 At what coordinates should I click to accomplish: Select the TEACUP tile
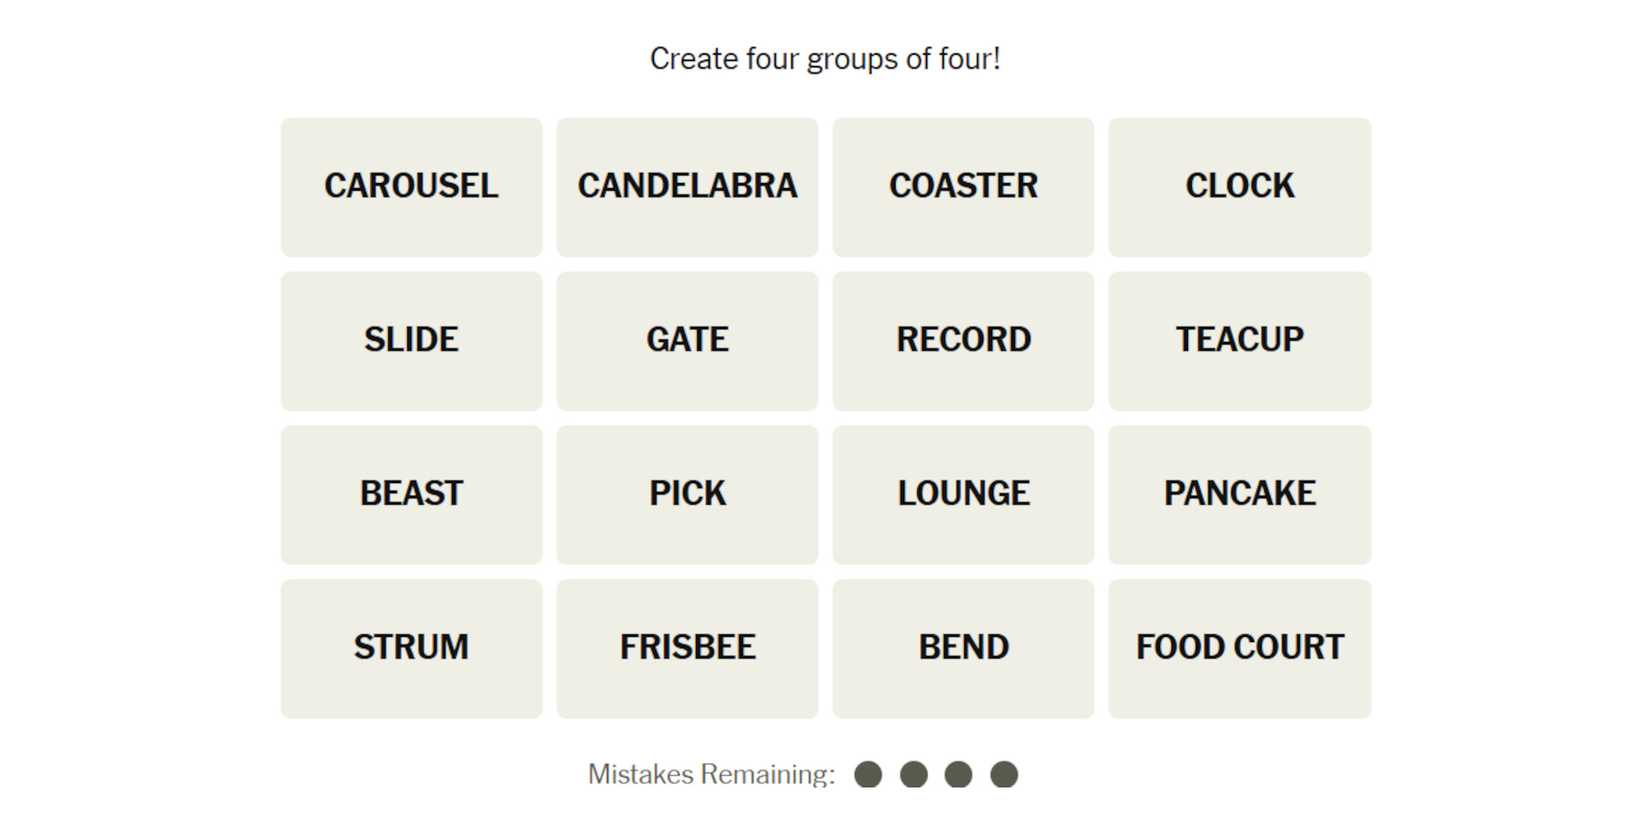(1239, 341)
